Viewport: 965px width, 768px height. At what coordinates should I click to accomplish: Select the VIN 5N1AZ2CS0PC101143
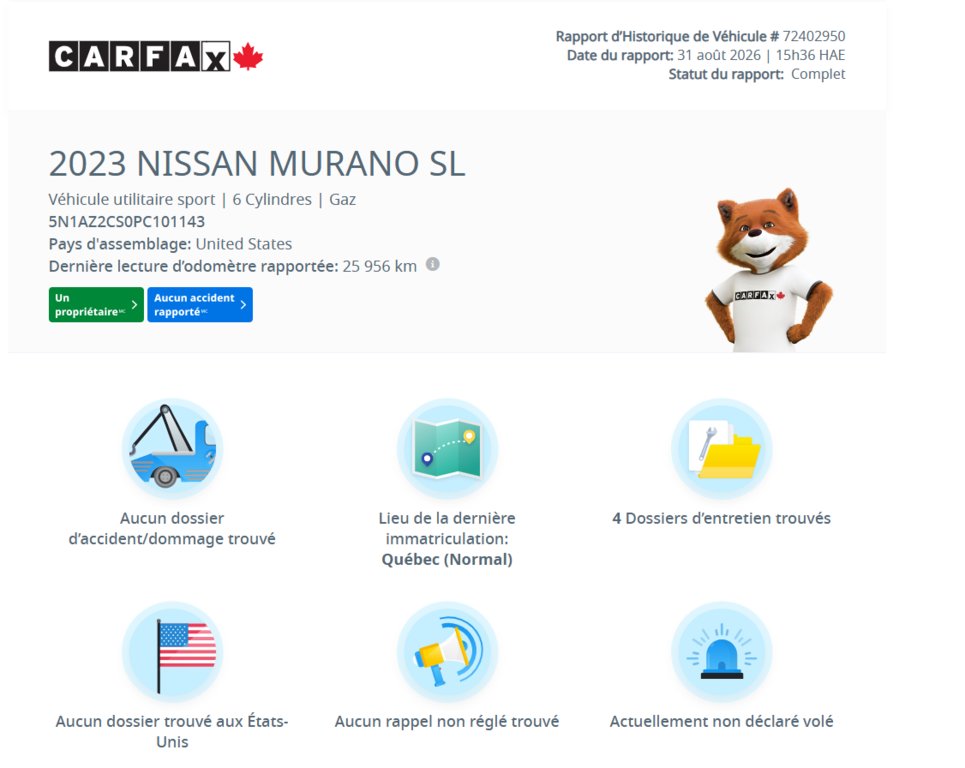pos(127,222)
